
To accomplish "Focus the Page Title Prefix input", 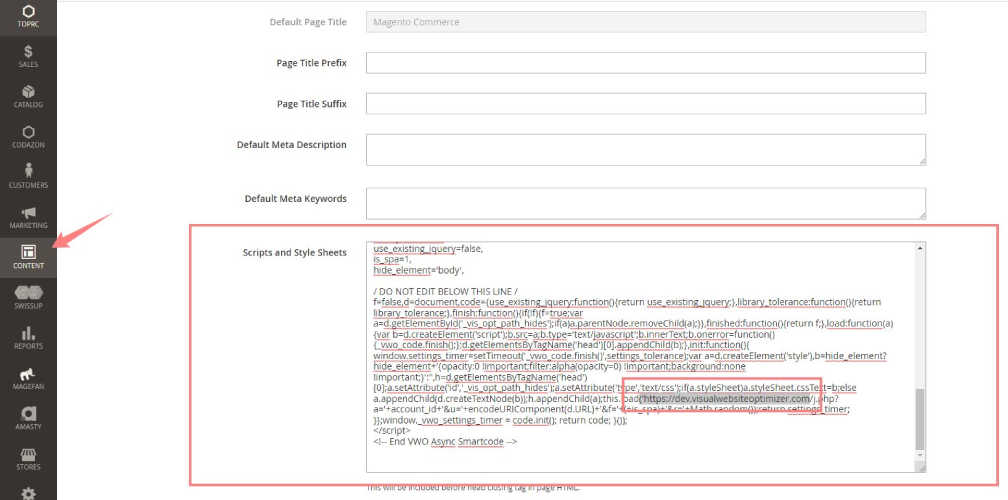I will click(645, 63).
